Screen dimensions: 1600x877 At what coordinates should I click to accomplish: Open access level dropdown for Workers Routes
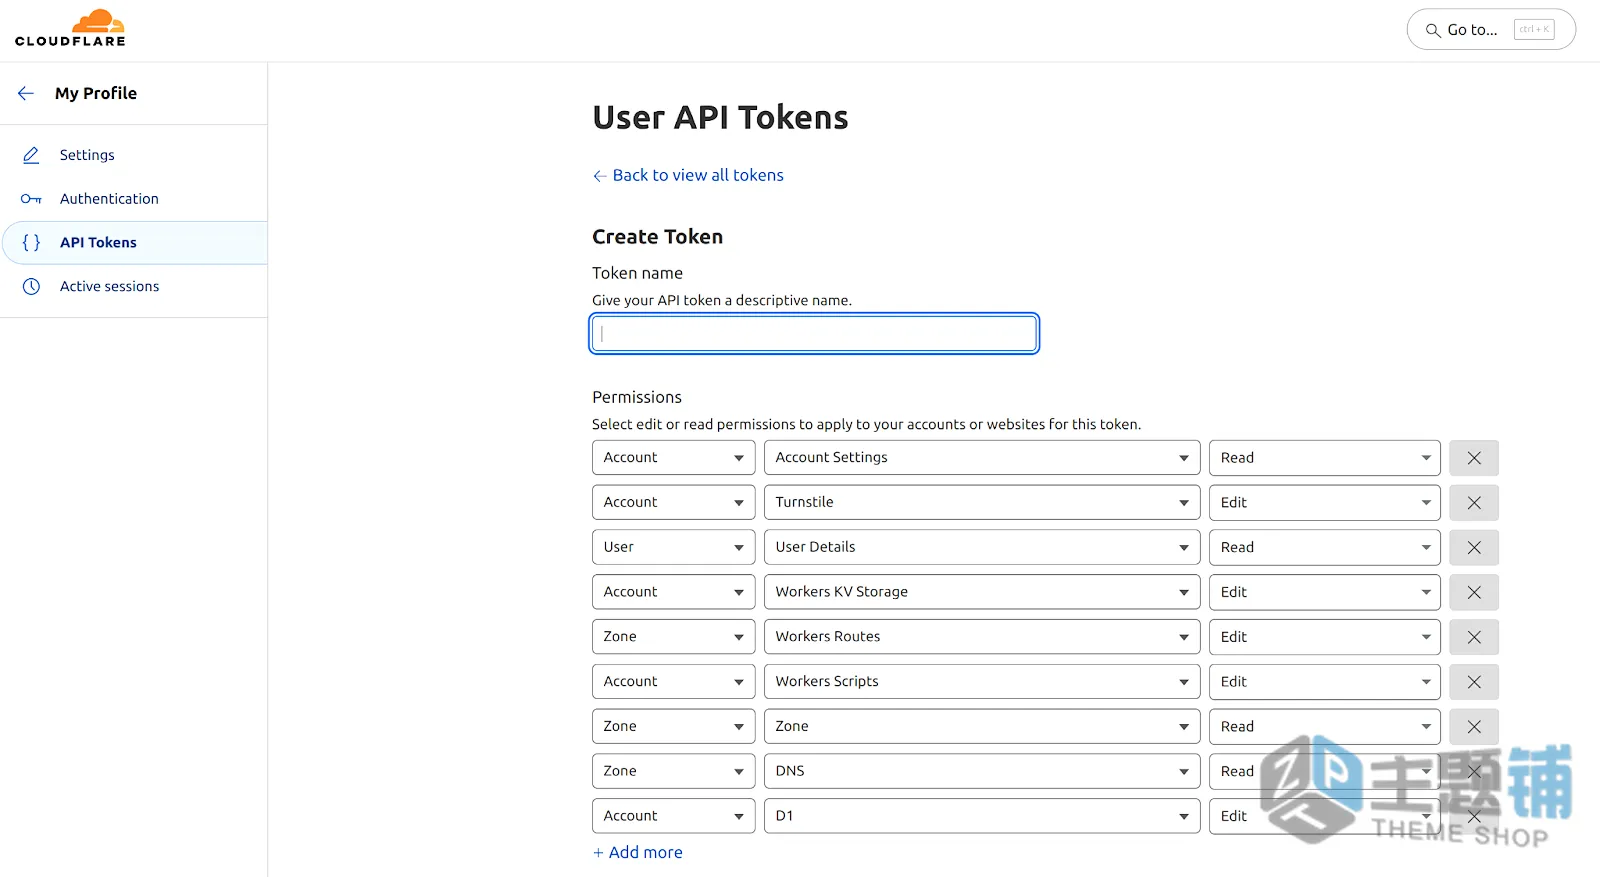pos(1324,636)
